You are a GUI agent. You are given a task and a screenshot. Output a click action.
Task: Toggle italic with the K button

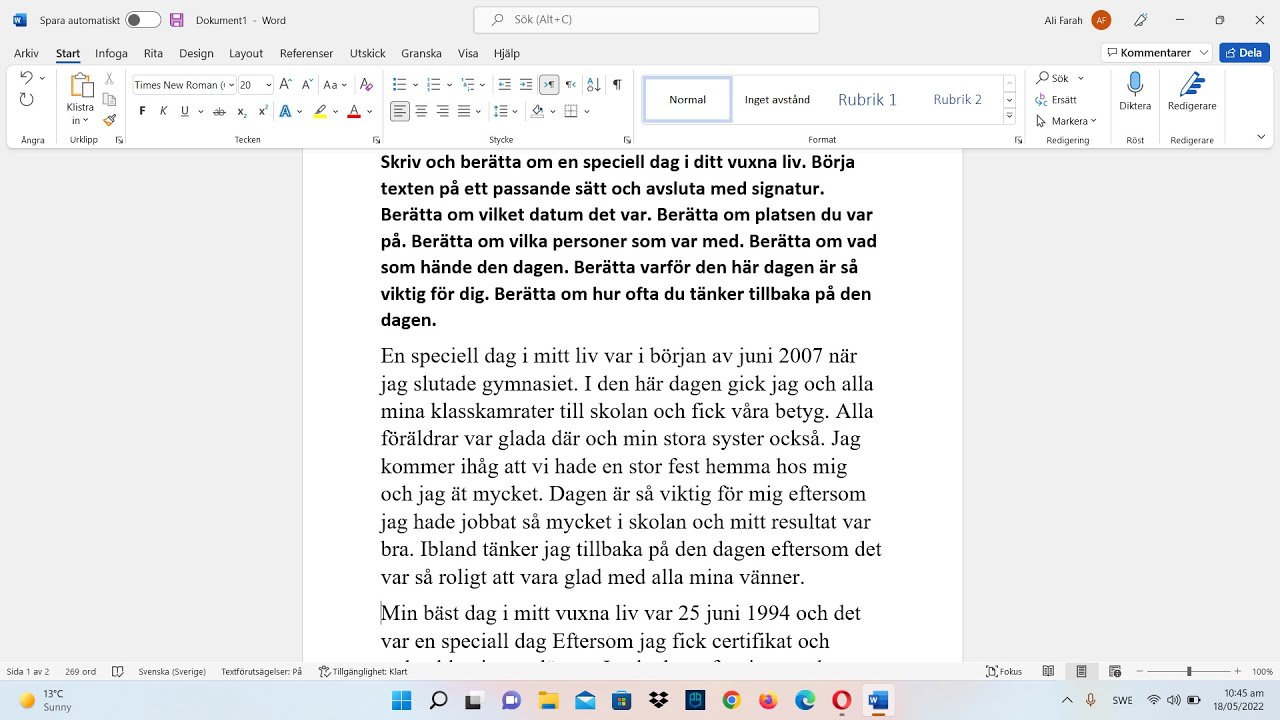point(163,111)
